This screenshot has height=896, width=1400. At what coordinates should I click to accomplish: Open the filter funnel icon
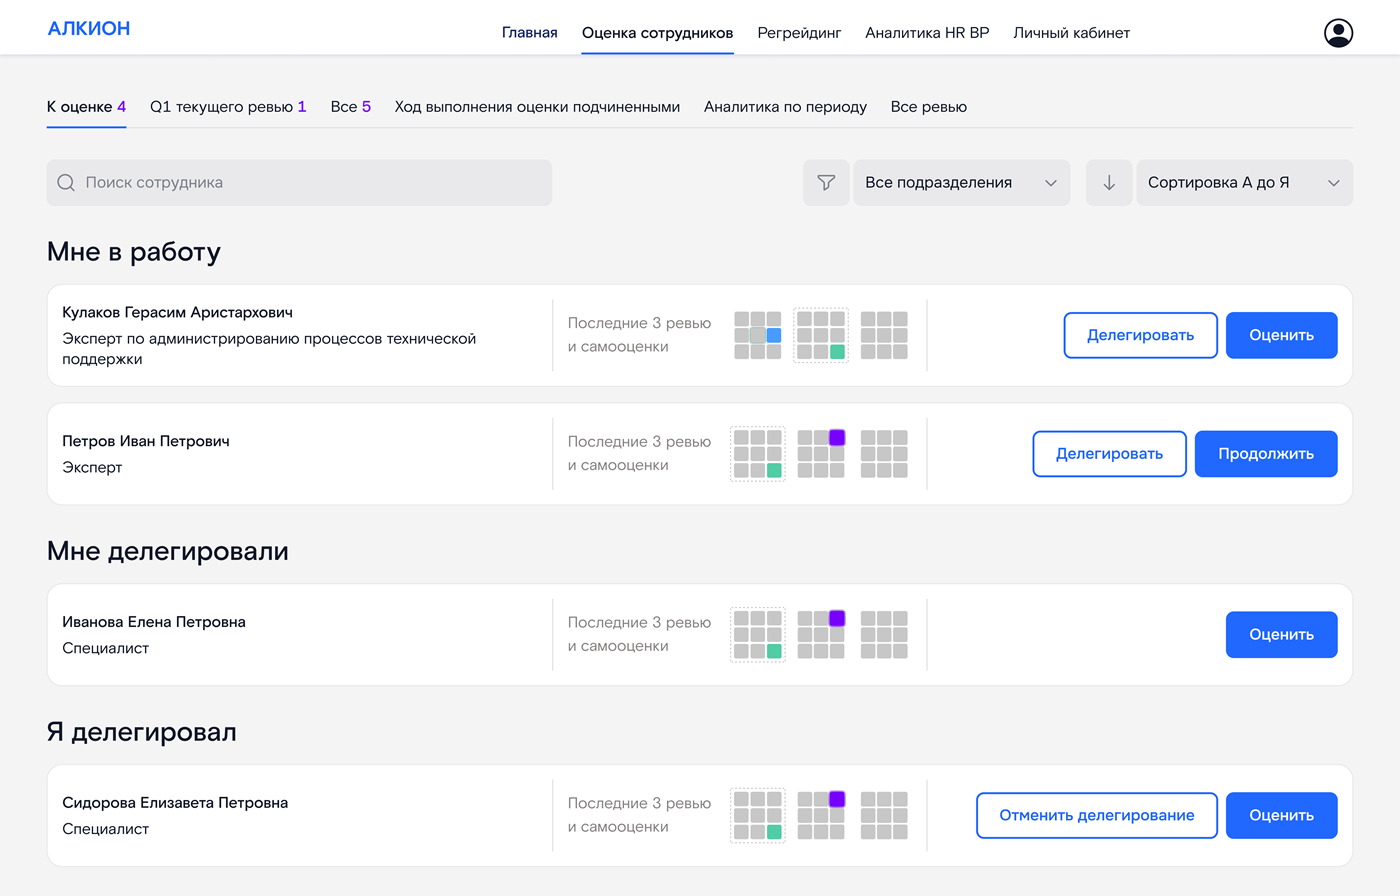coord(826,182)
